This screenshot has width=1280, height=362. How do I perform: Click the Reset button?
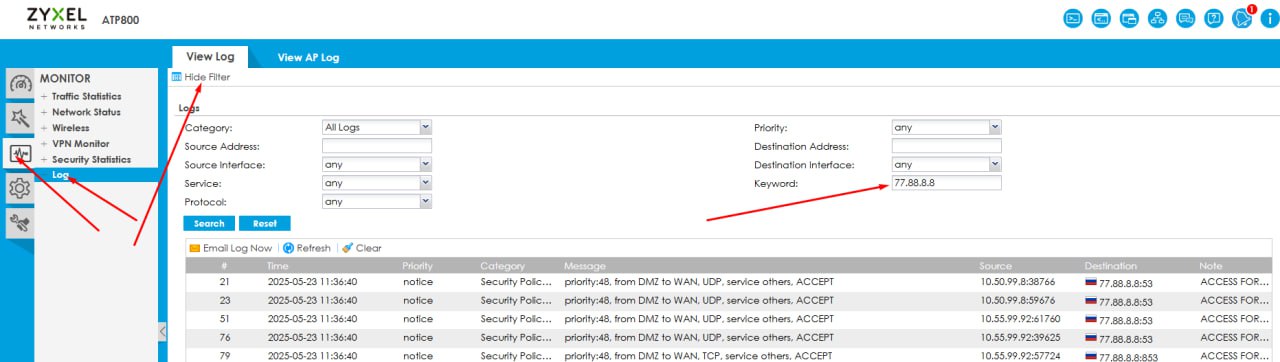[x=265, y=223]
